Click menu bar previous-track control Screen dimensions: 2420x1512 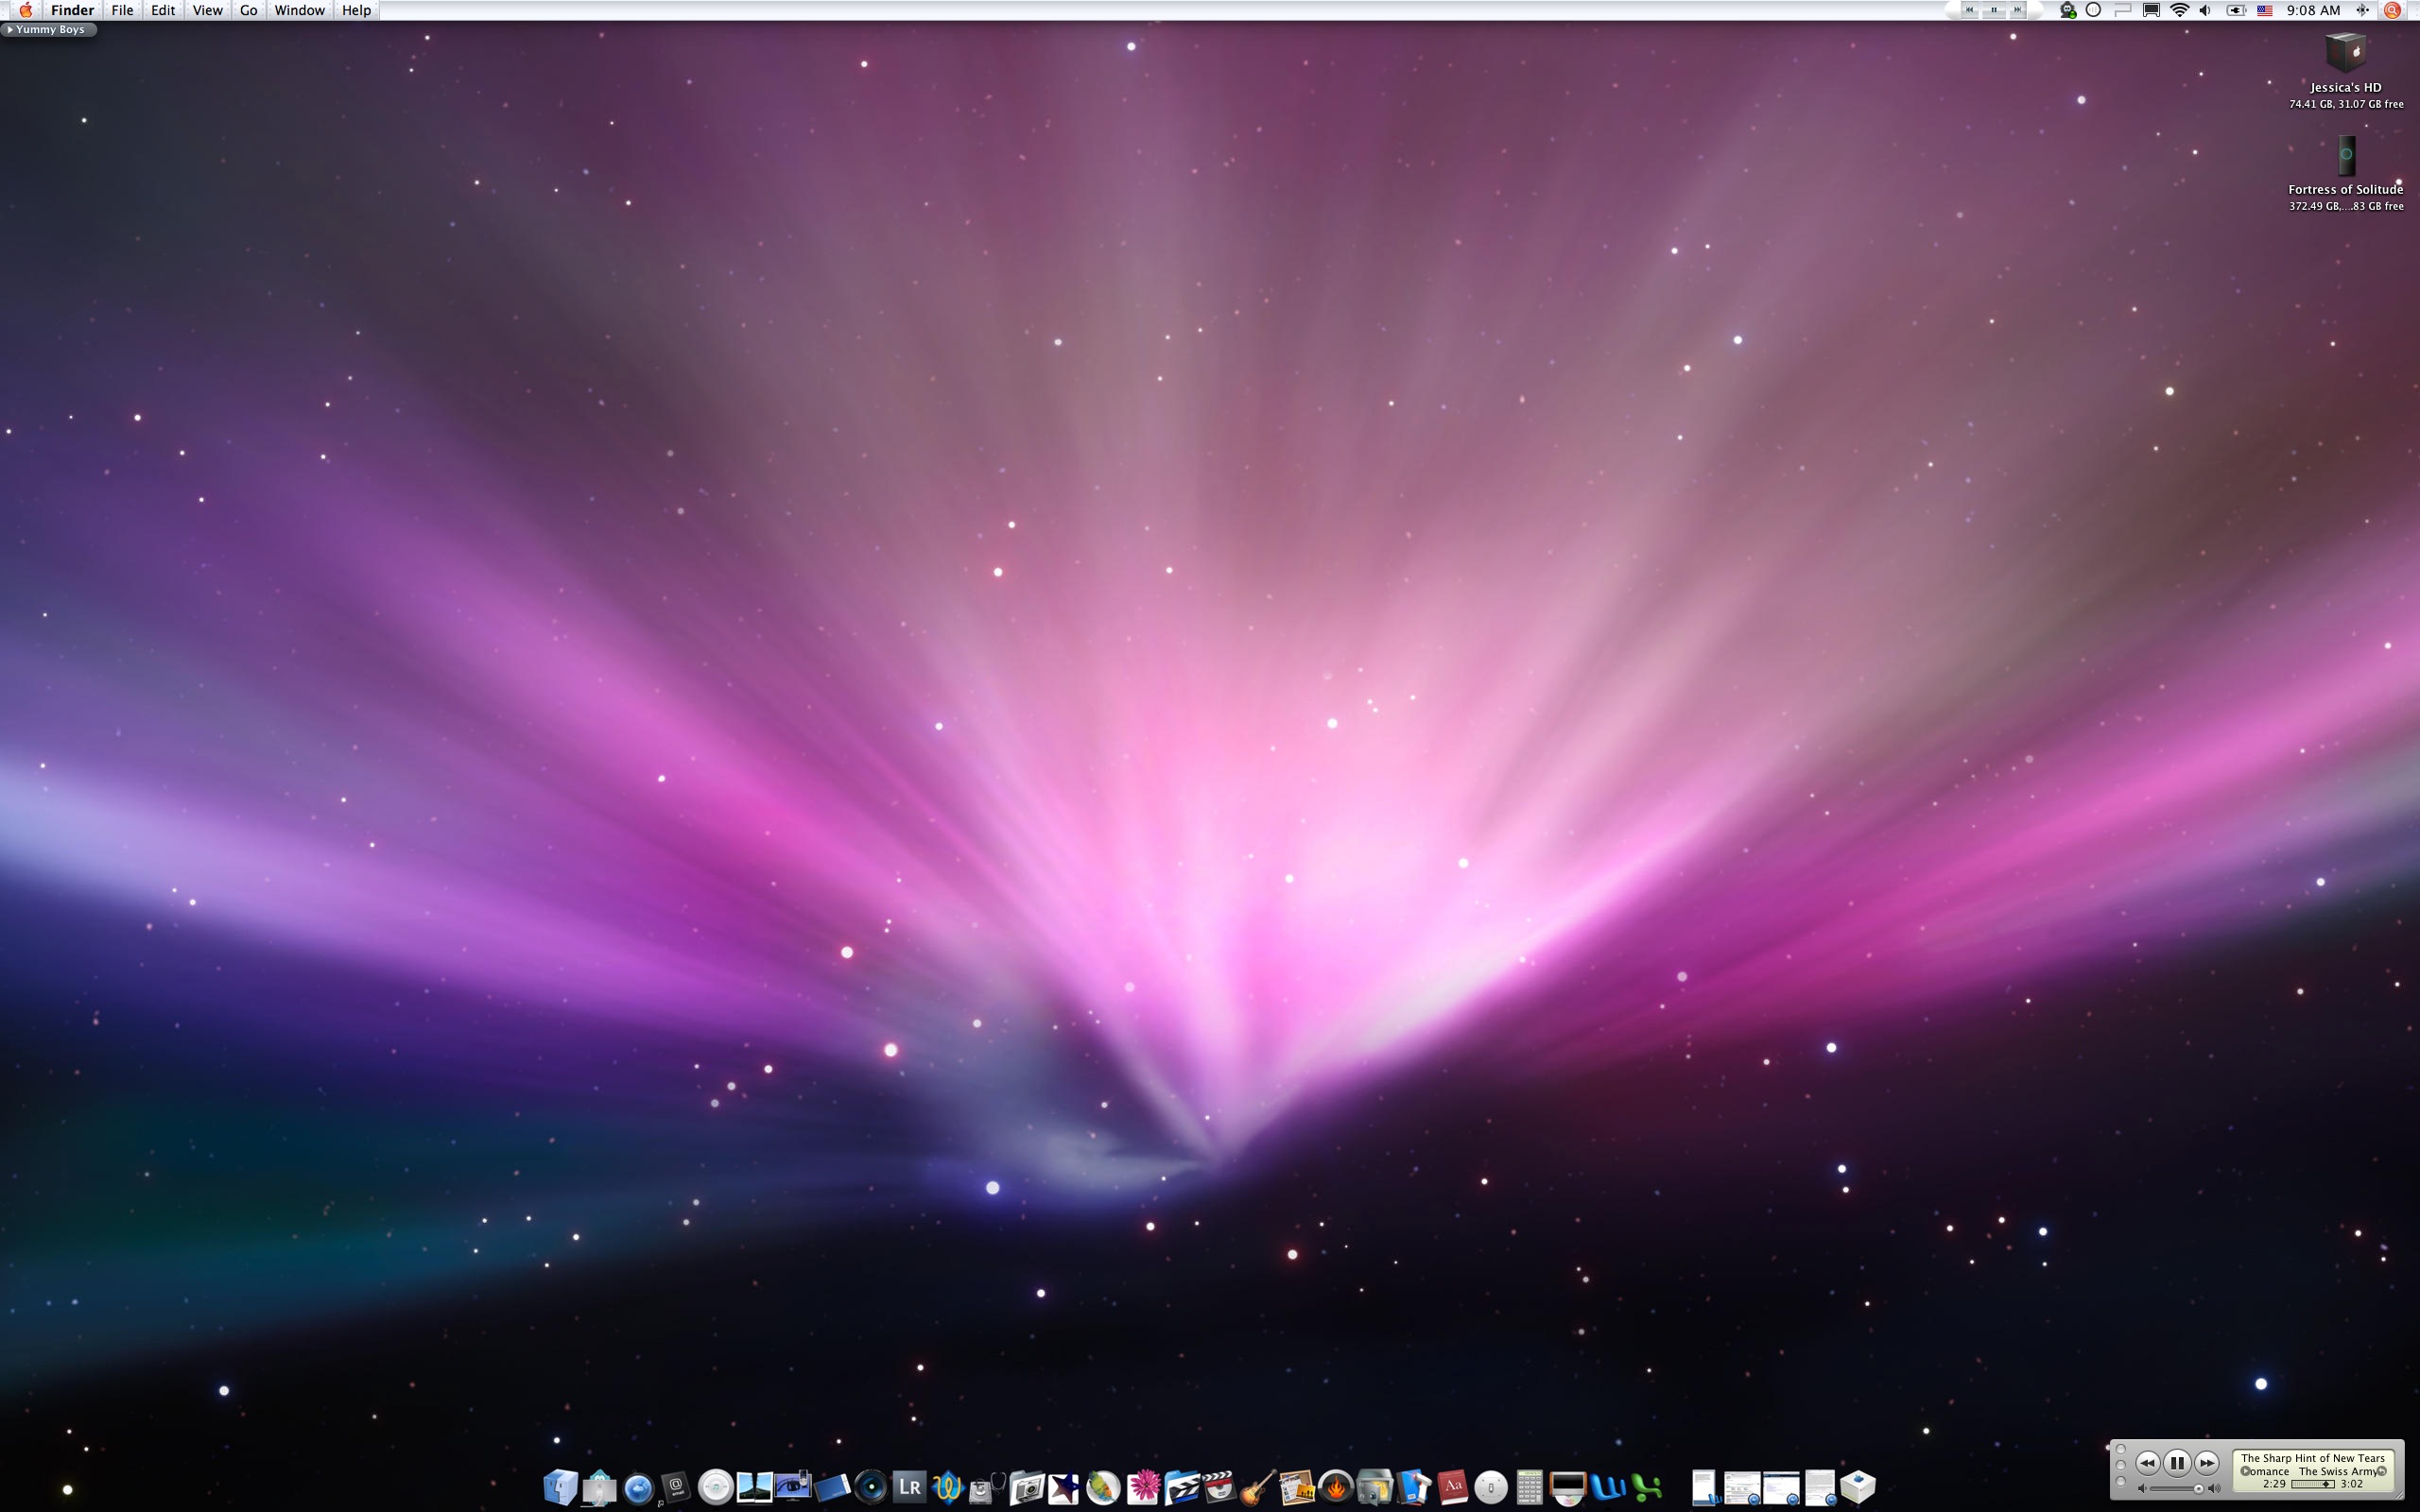point(1970,10)
